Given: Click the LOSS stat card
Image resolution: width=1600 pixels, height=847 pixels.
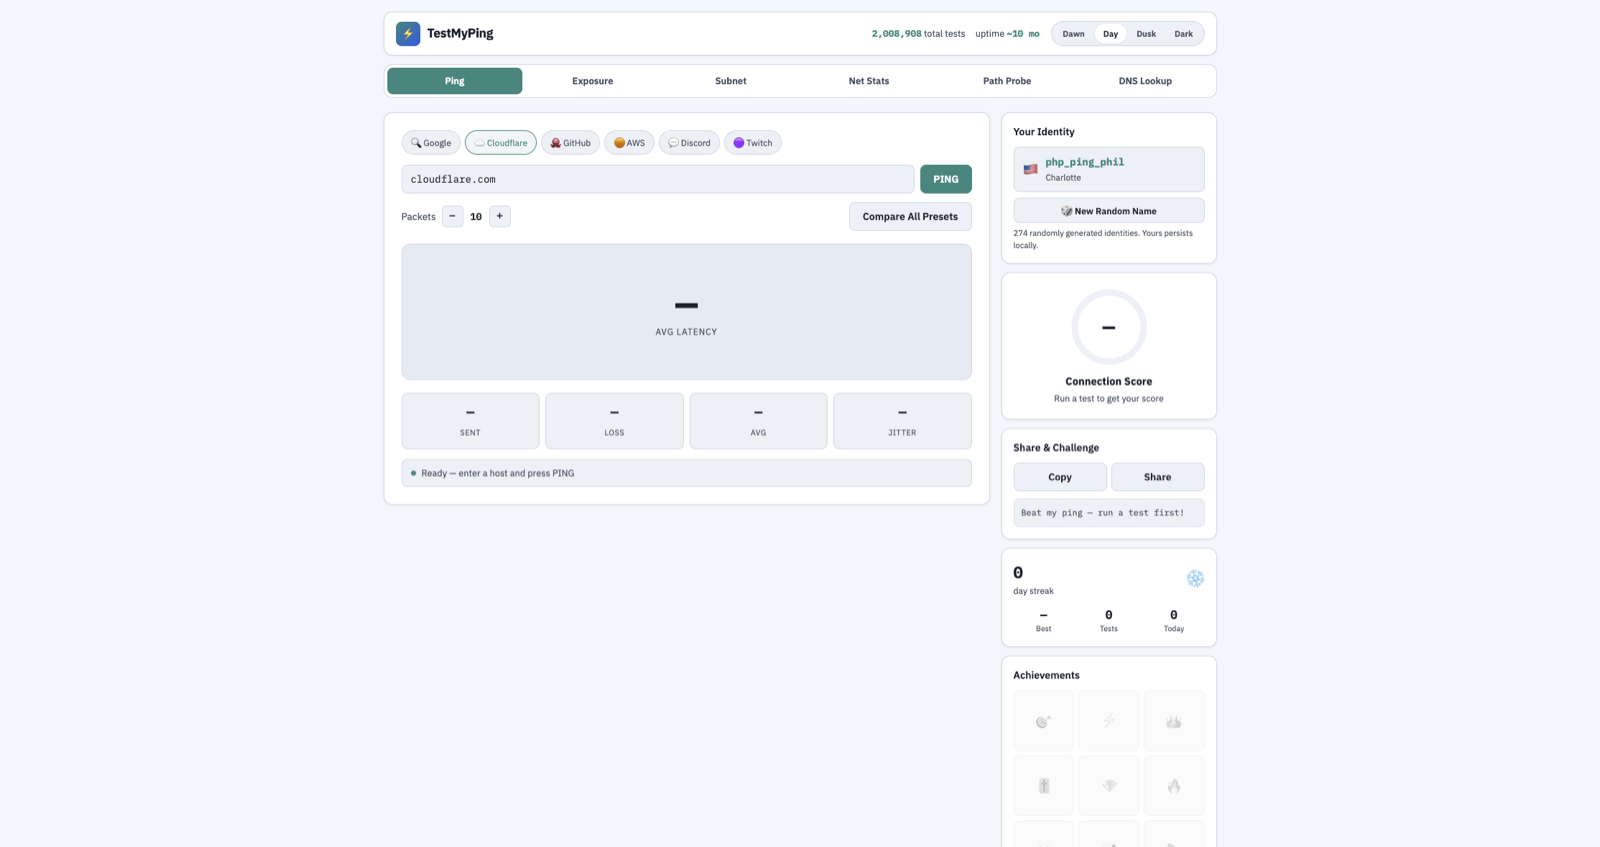Looking at the screenshot, I should [615, 421].
